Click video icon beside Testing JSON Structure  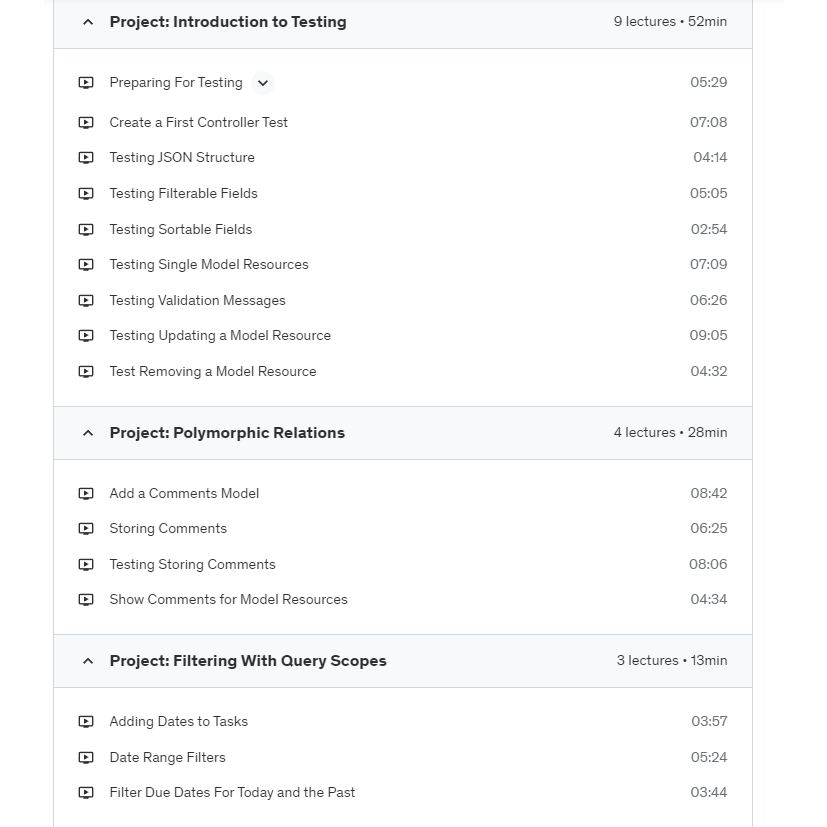(x=86, y=158)
